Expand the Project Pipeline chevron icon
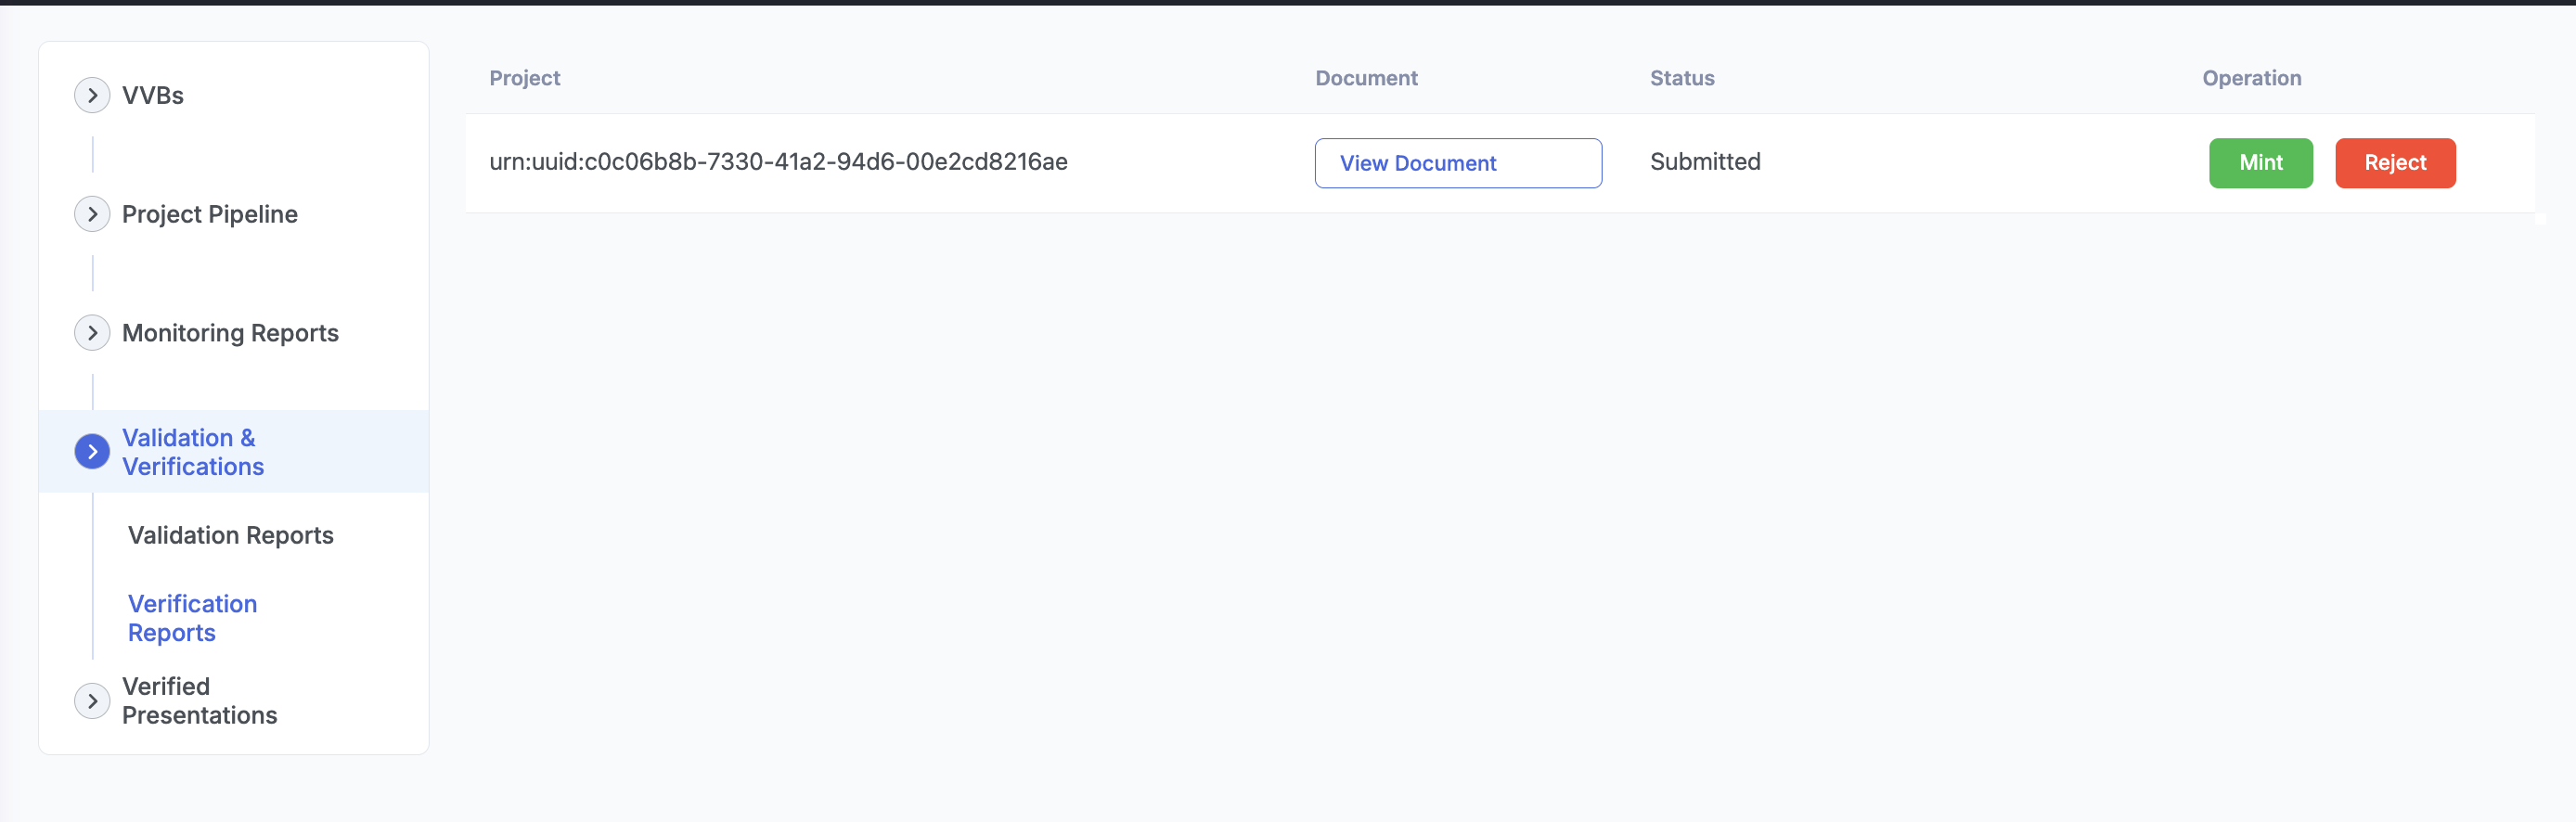Viewport: 2576px width, 822px height. (92, 214)
